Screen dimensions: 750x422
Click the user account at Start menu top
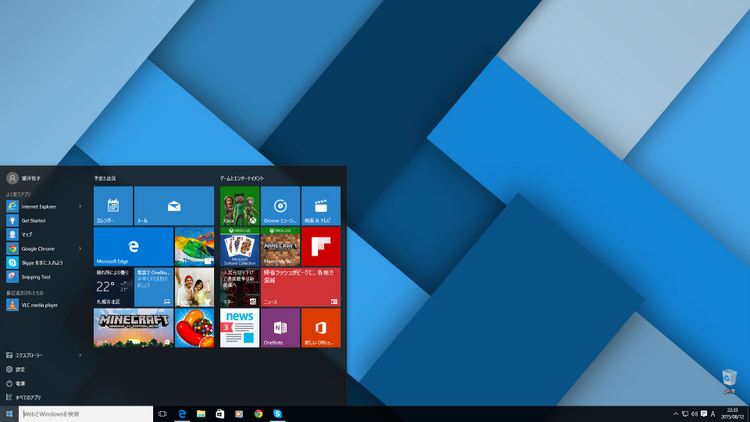[x=24, y=178]
